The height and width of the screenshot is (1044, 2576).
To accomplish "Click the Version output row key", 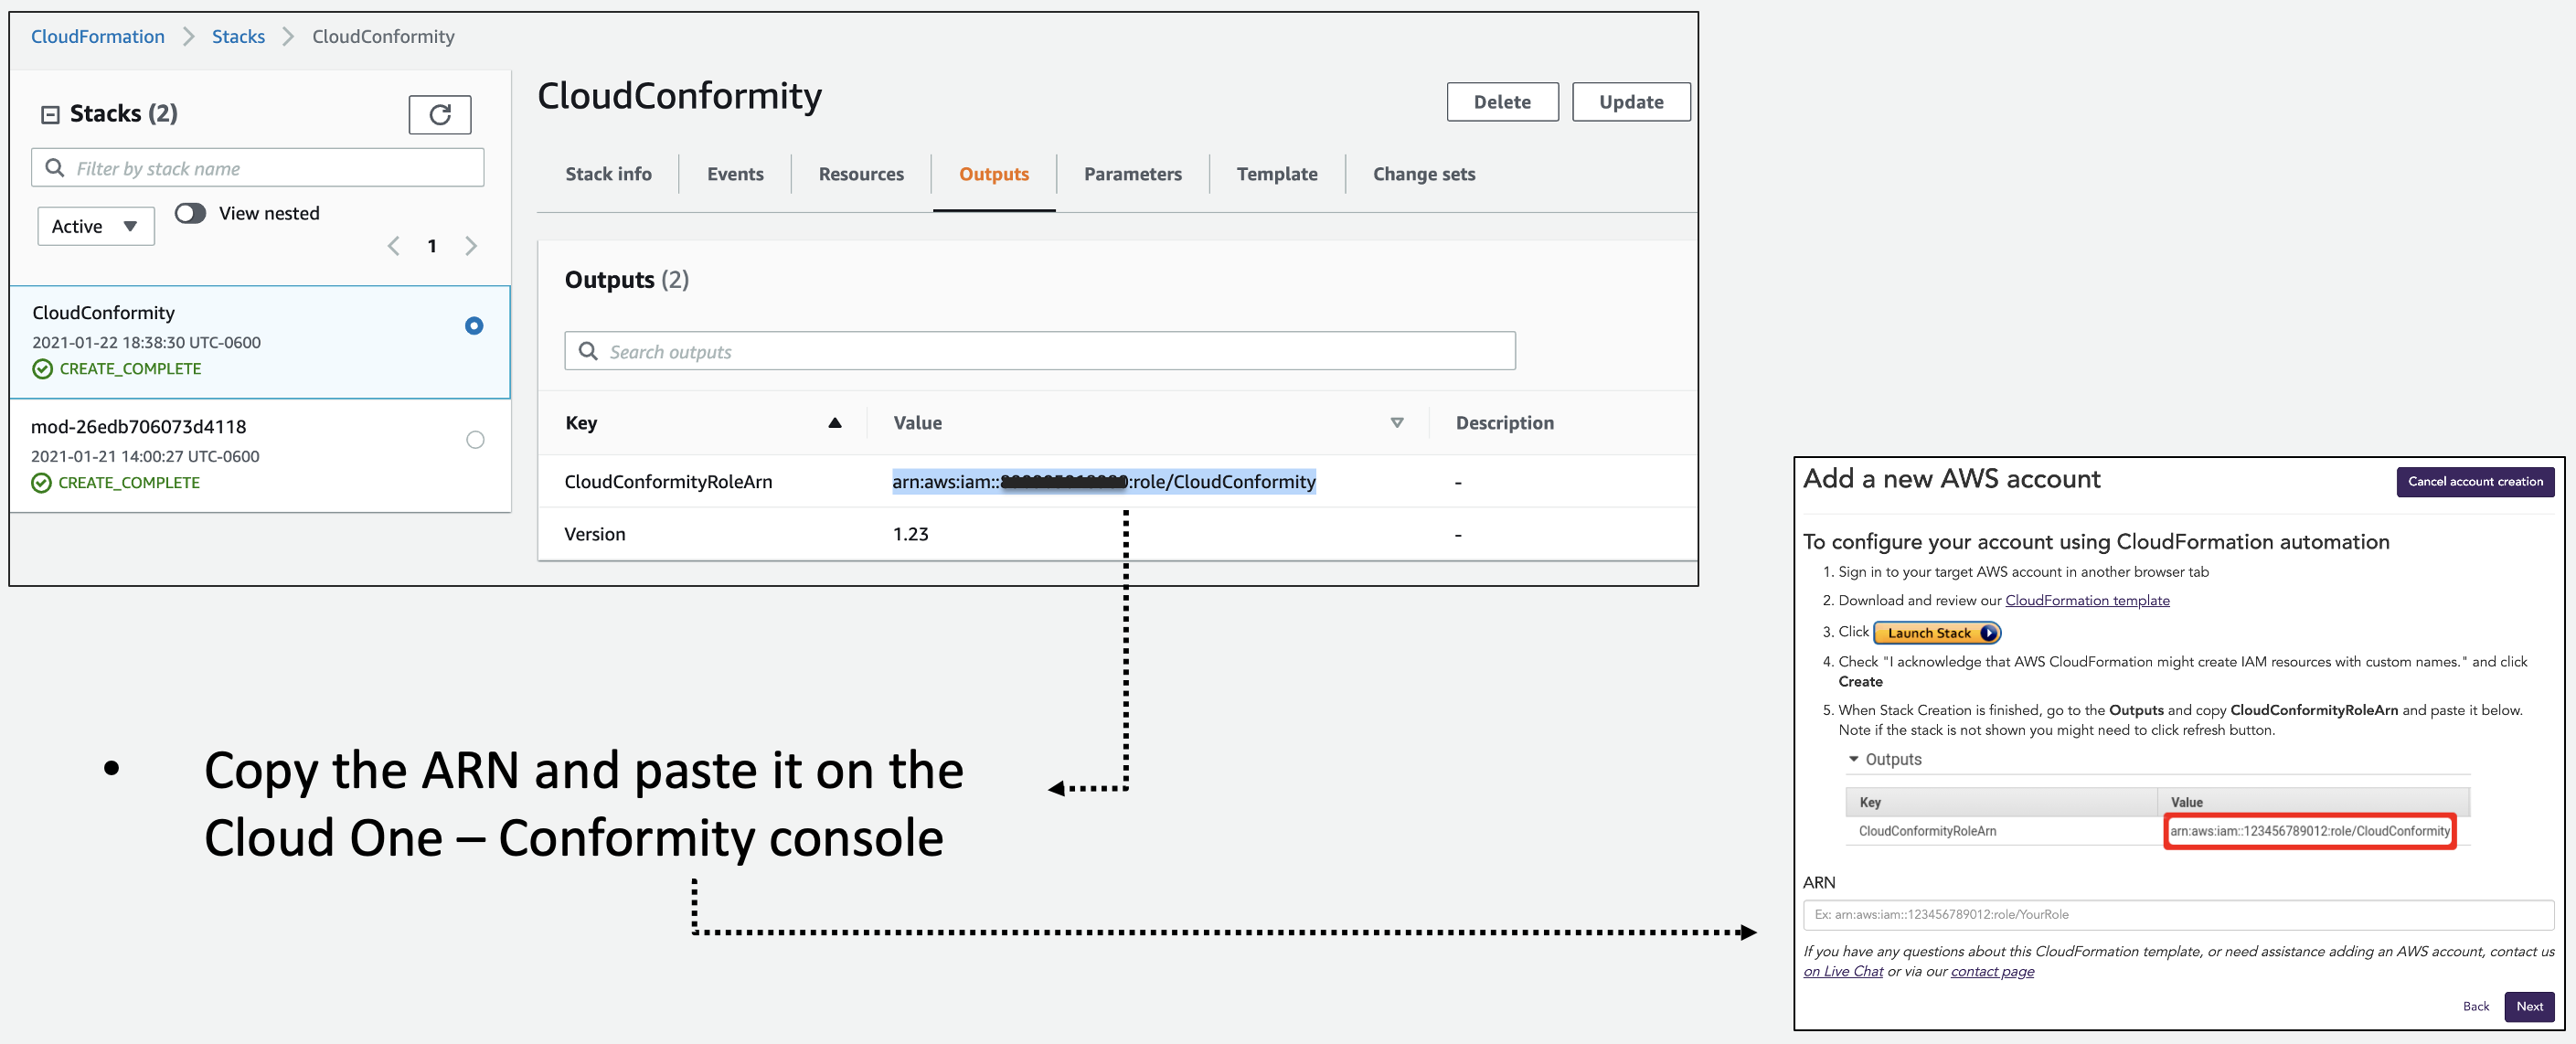I will 595,534.
